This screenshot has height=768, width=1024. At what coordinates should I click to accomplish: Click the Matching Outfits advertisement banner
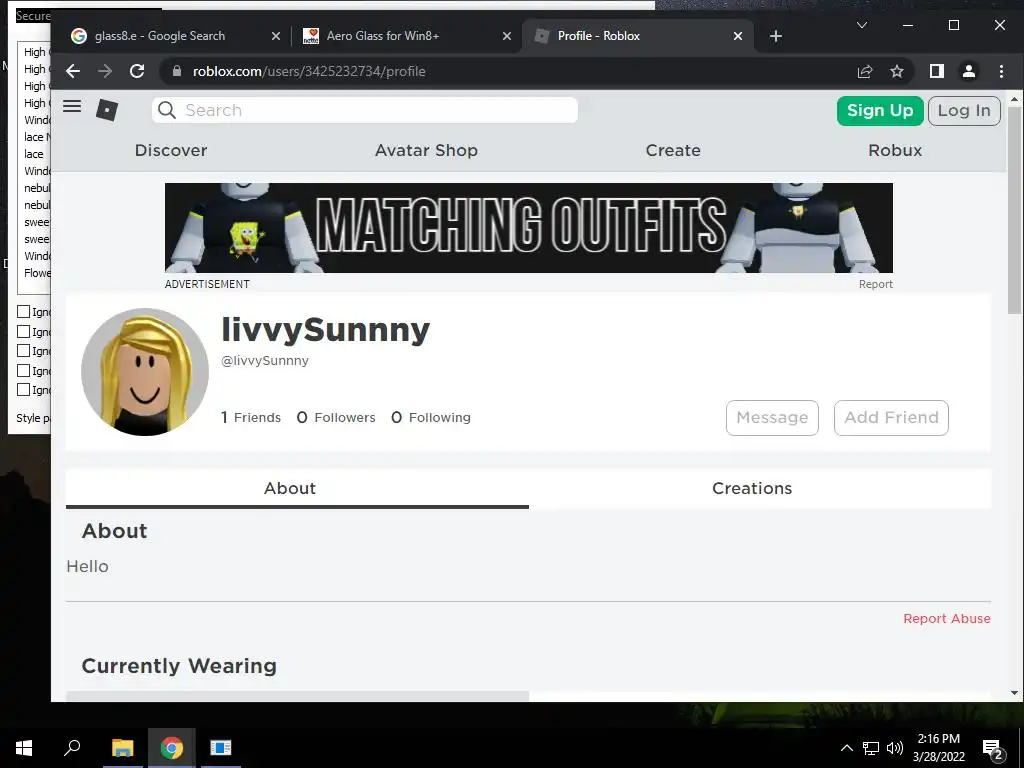(528, 228)
